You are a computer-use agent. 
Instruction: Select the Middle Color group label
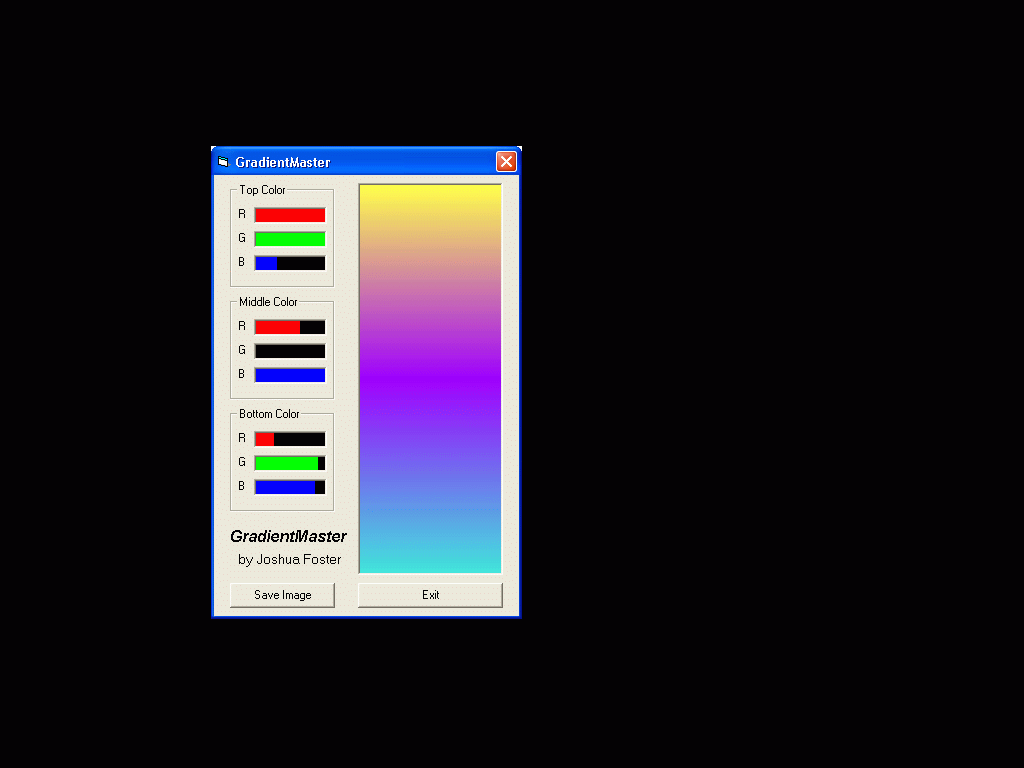(x=268, y=302)
